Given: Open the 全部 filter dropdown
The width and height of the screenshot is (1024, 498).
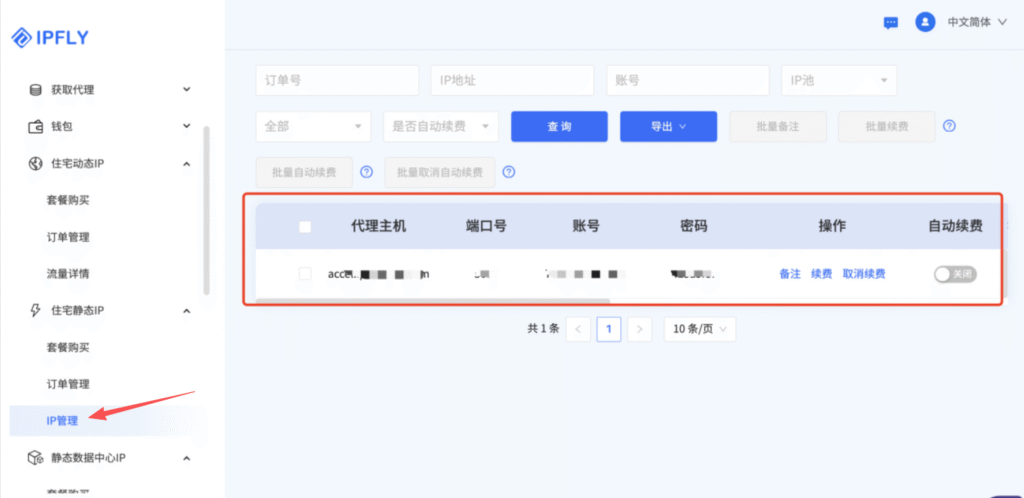Looking at the screenshot, I should pos(313,127).
